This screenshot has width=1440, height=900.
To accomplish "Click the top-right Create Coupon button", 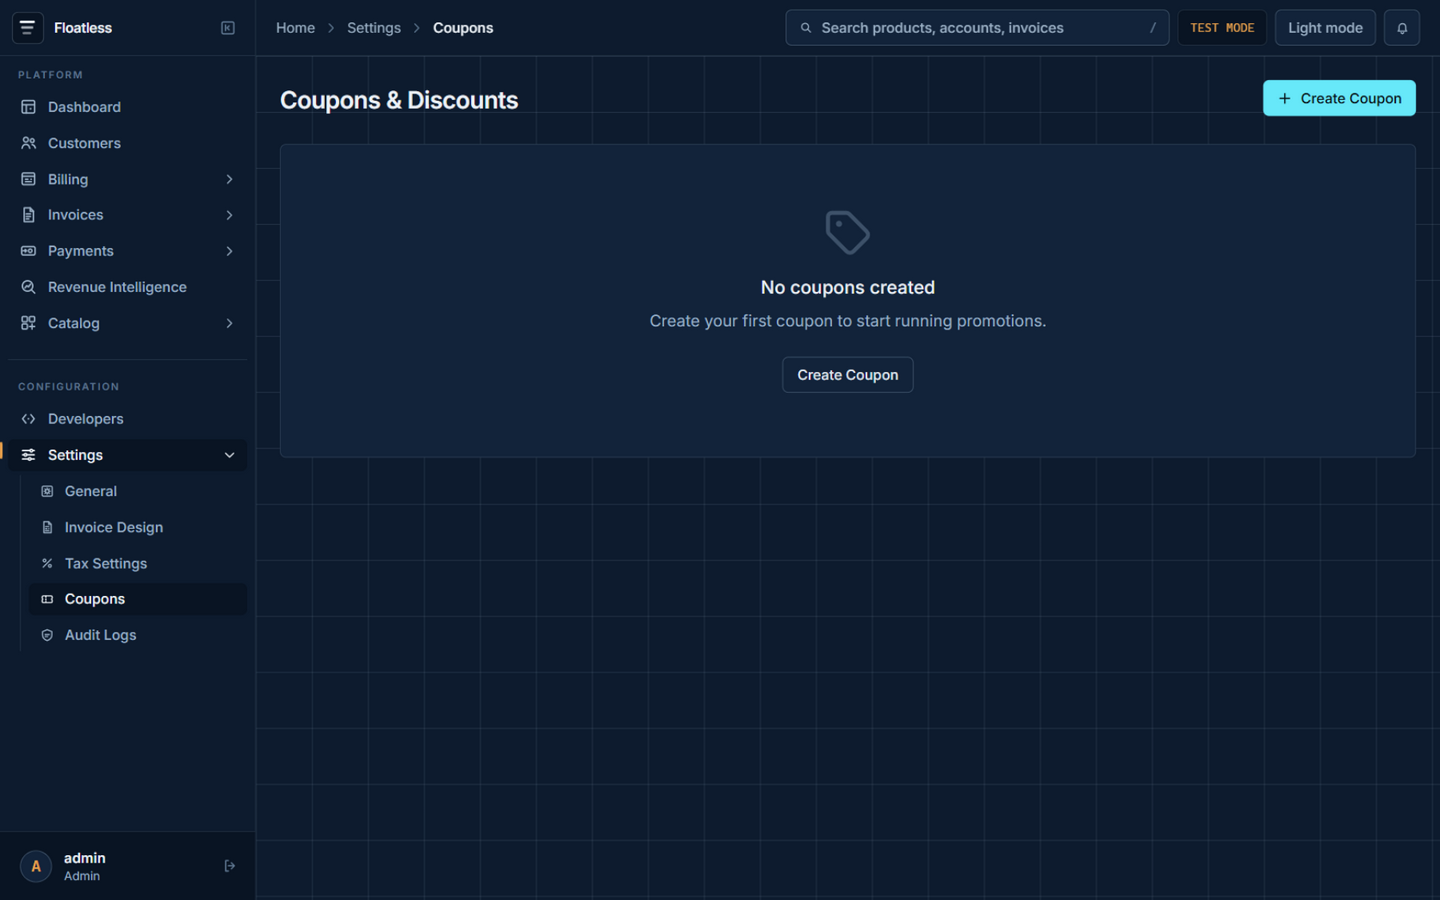I will coord(1339,98).
